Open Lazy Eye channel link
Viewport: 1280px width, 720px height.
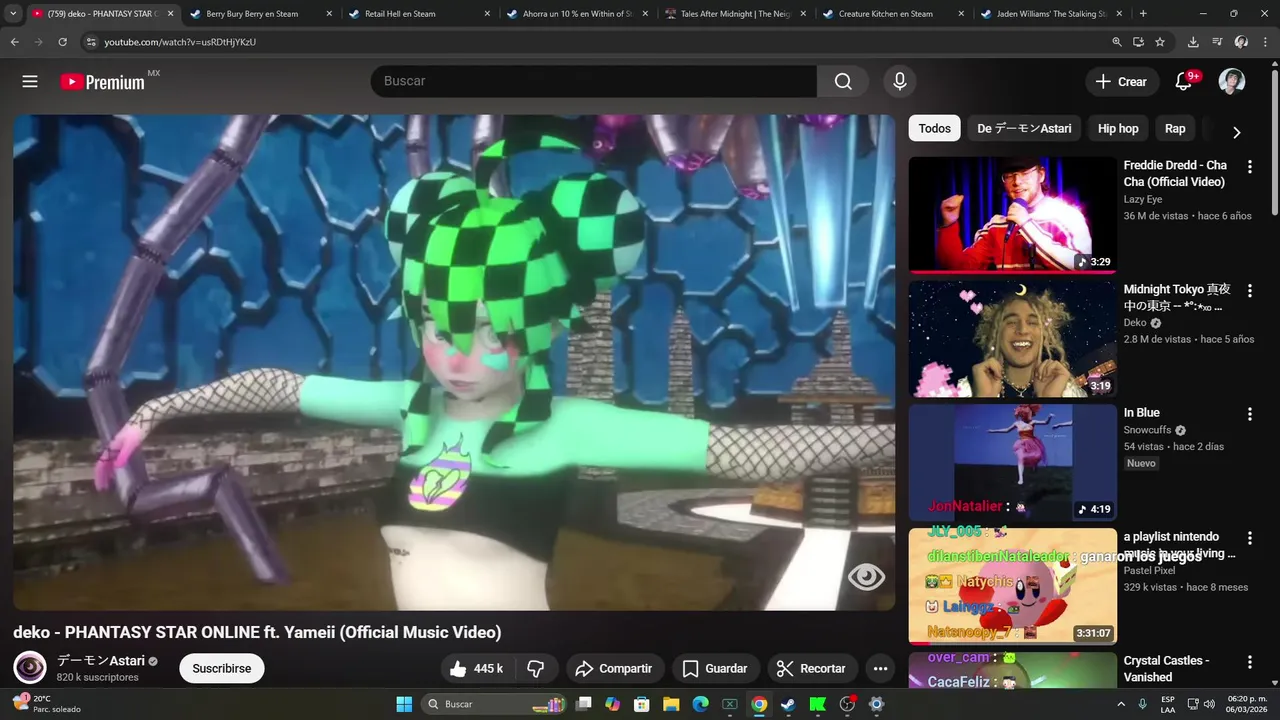pos(1143,199)
